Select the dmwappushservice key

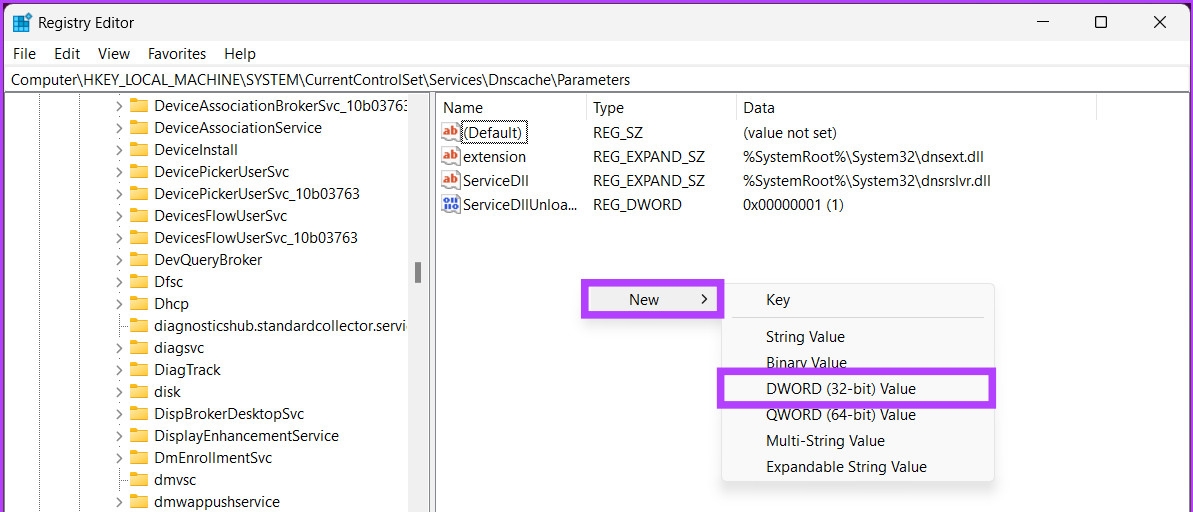[x=216, y=502]
